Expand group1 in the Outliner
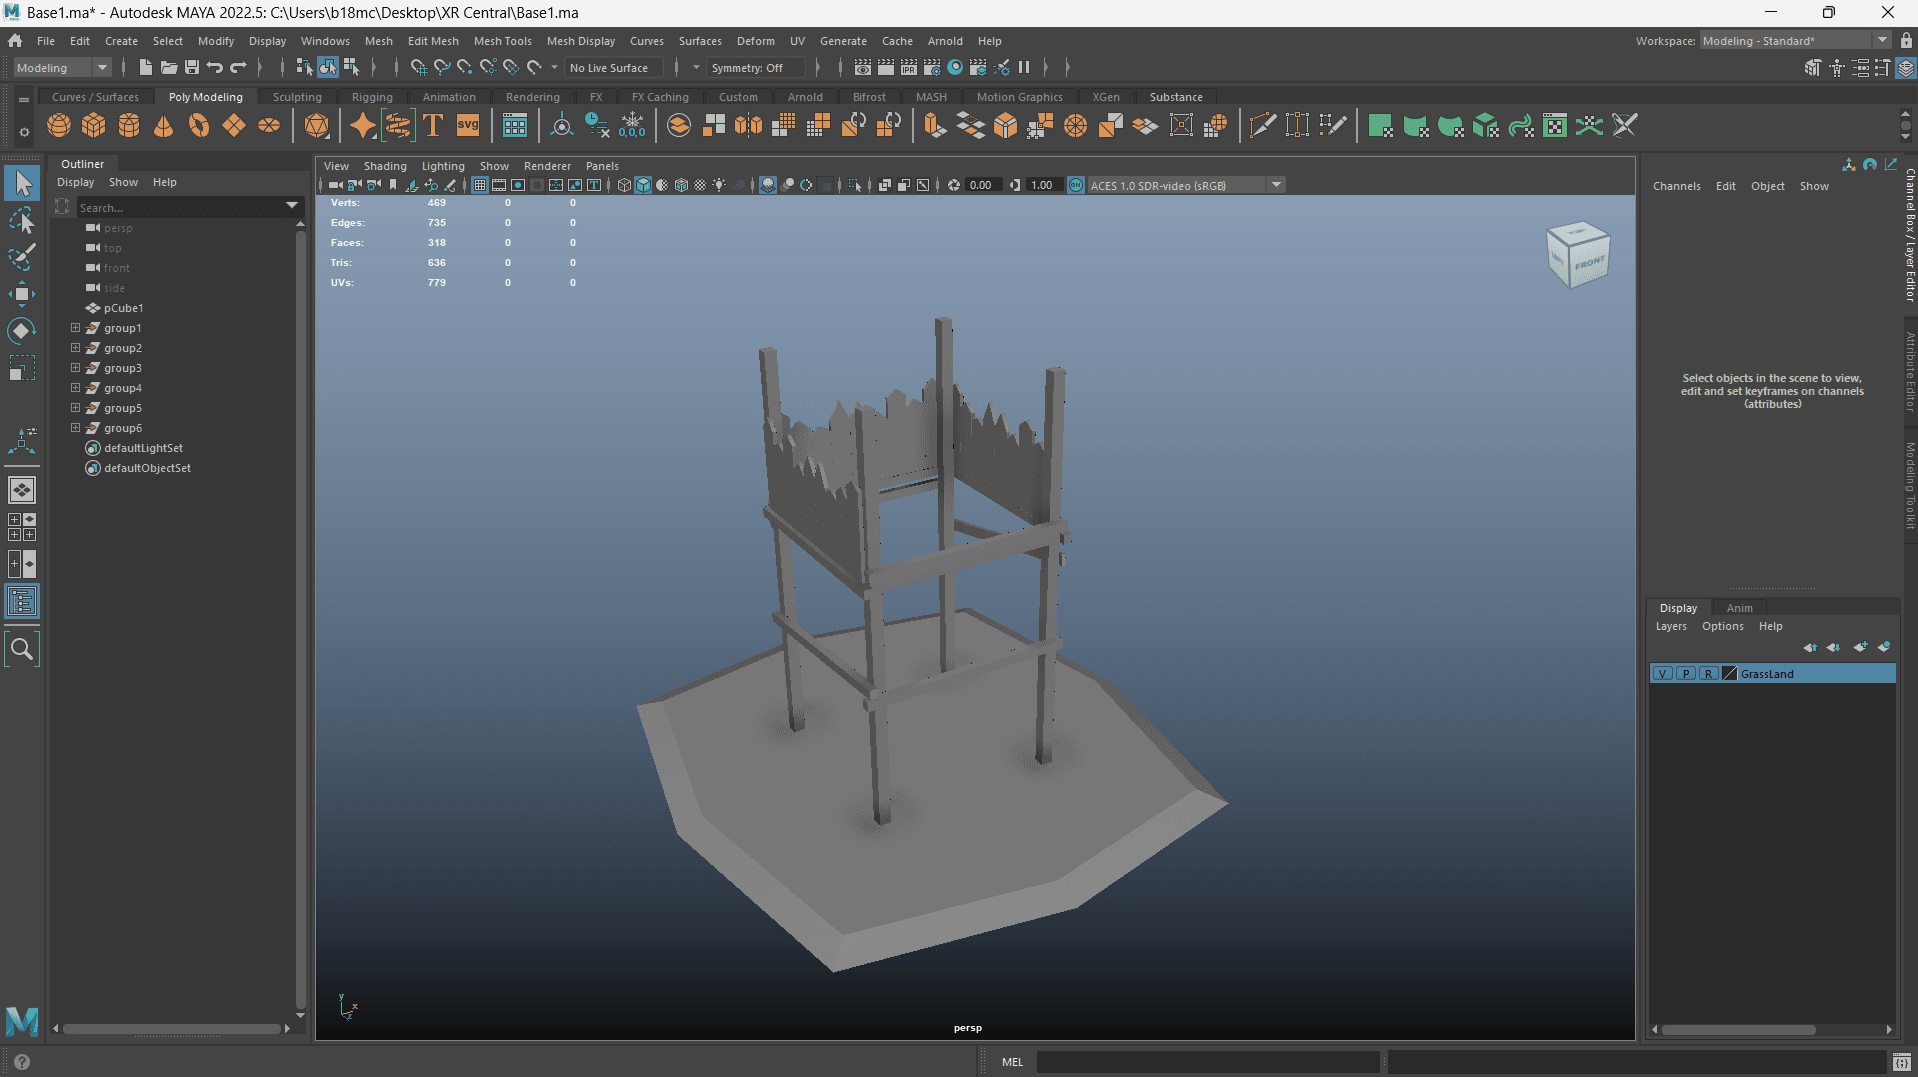This screenshot has height=1077, width=1918. click(x=75, y=328)
